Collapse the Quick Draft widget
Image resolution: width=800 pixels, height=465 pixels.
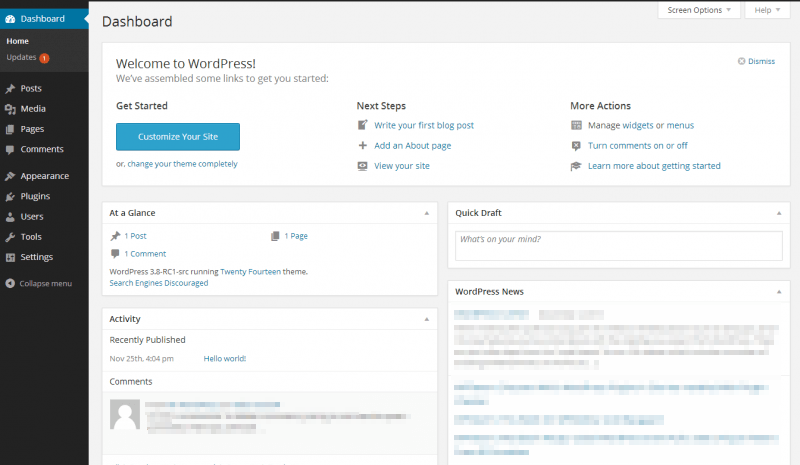click(x=779, y=213)
